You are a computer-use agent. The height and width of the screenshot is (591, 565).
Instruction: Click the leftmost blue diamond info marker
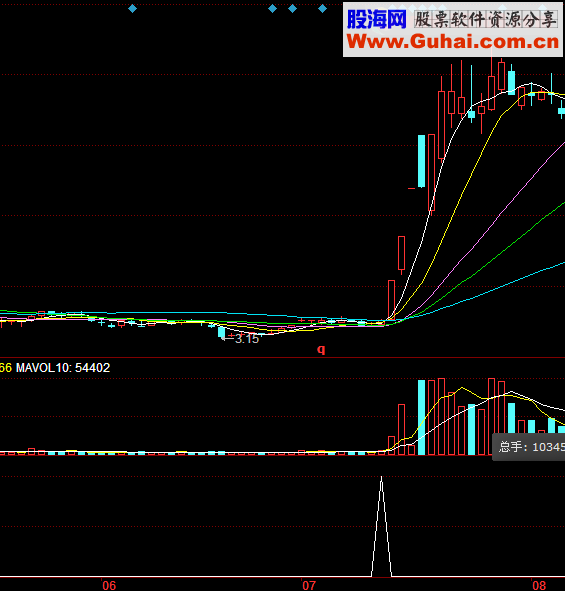[132, 8]
